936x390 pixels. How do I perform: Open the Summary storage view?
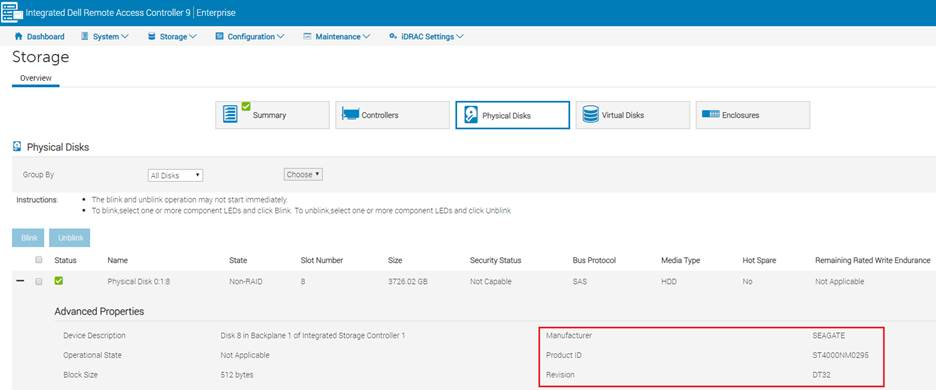point(272,115)
